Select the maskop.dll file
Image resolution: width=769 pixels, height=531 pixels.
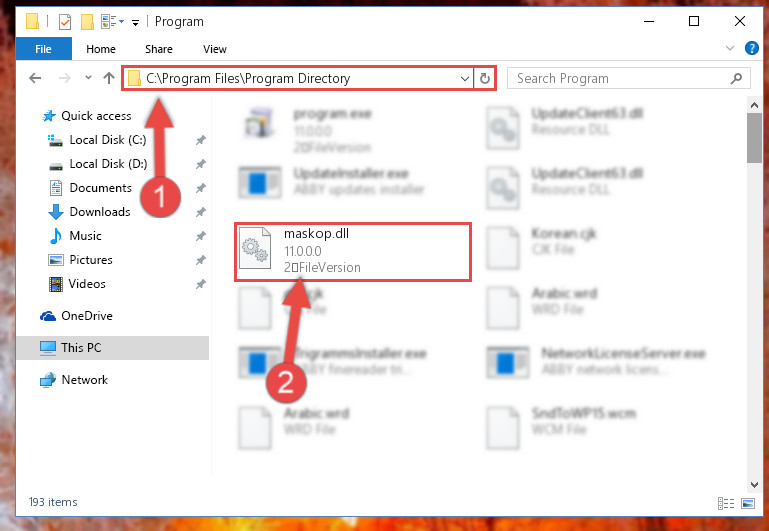click(x=353, y=252)
